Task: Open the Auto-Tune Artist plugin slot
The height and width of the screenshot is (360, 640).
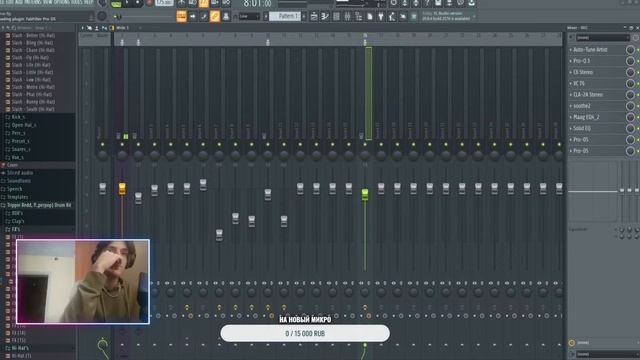Action: (590, 50)
